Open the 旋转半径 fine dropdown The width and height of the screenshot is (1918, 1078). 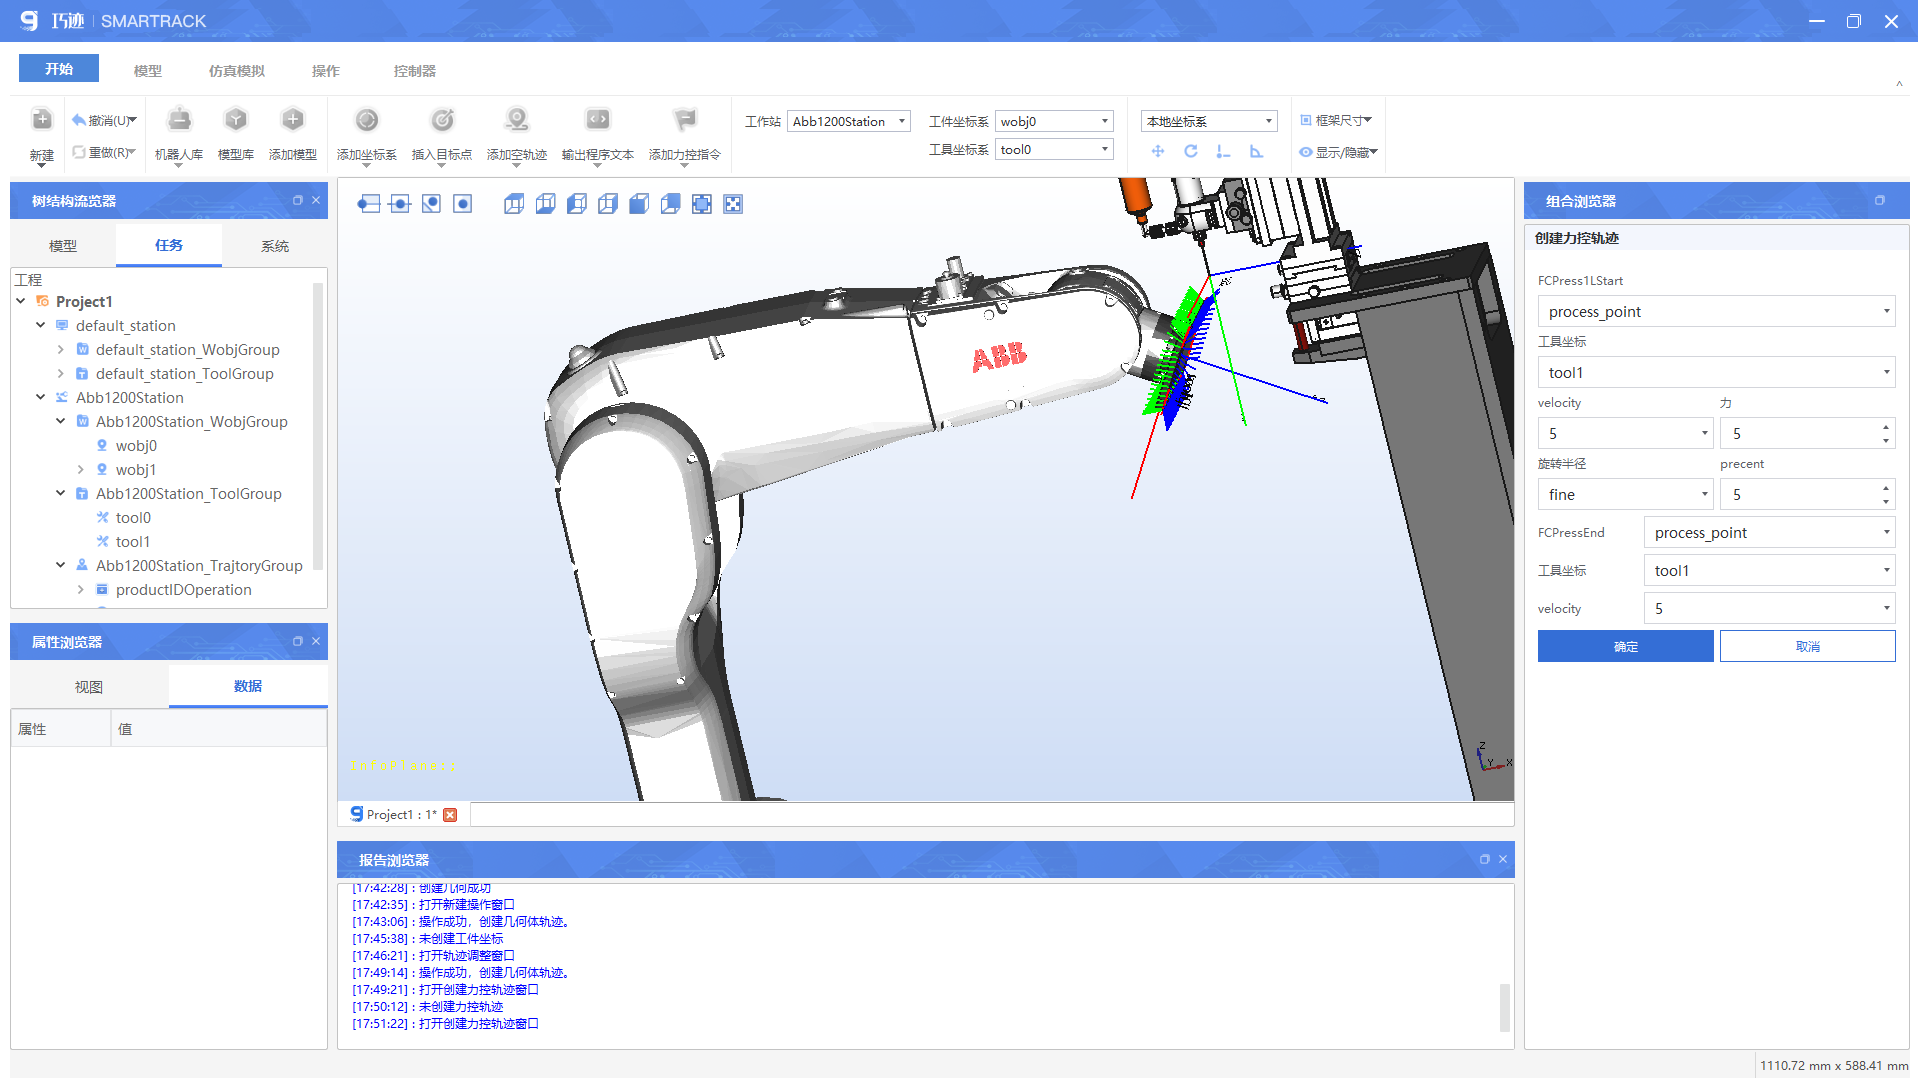(x=1625, y=494)
